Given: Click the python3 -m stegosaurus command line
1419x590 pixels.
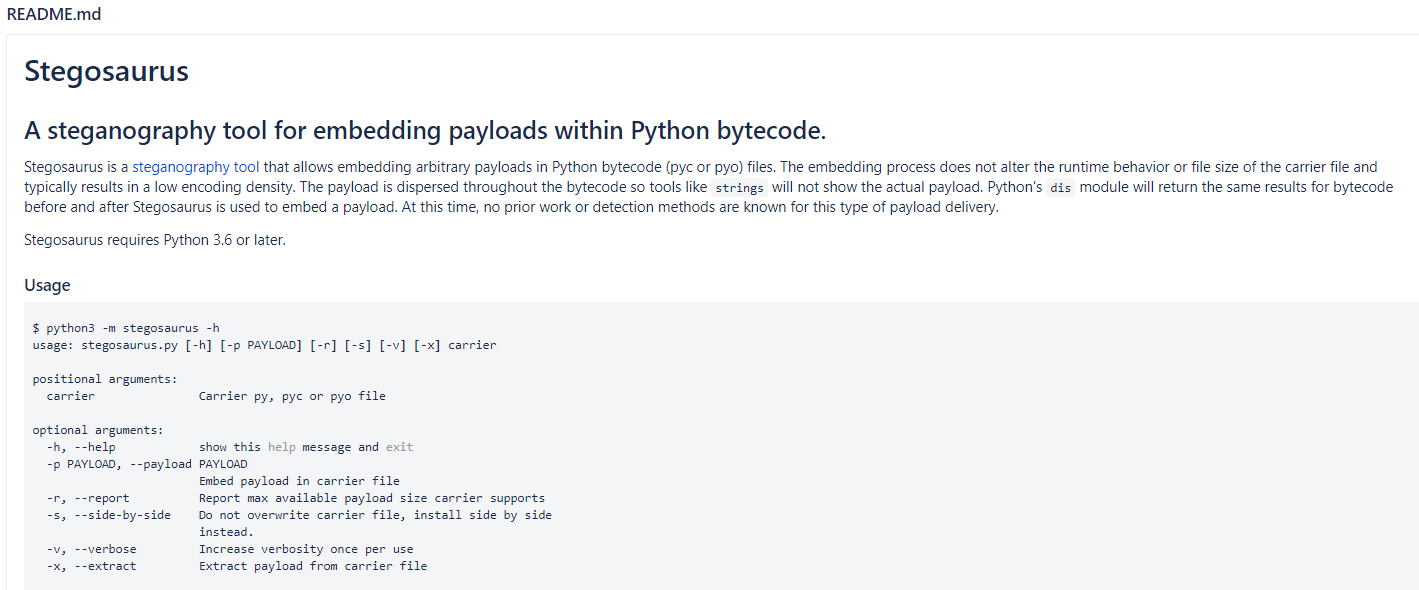Looking at the screenshot, I should coord(126,328).
